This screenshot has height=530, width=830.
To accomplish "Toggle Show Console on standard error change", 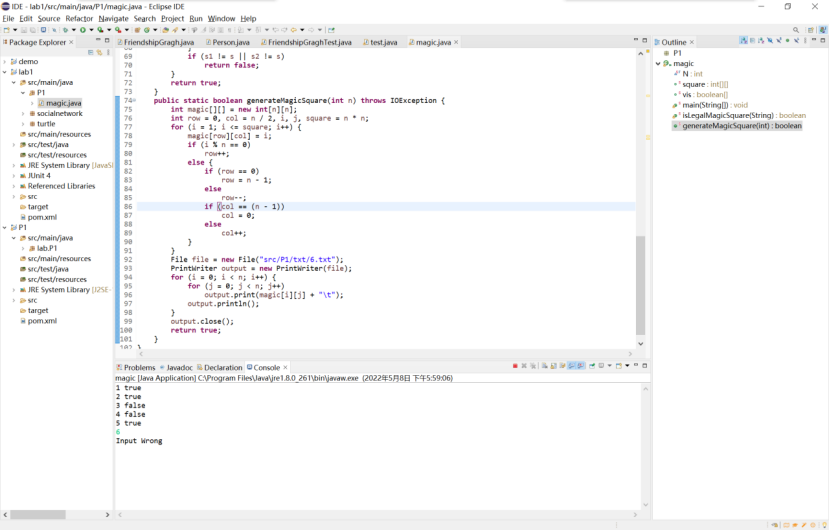I will coord(581,366).
